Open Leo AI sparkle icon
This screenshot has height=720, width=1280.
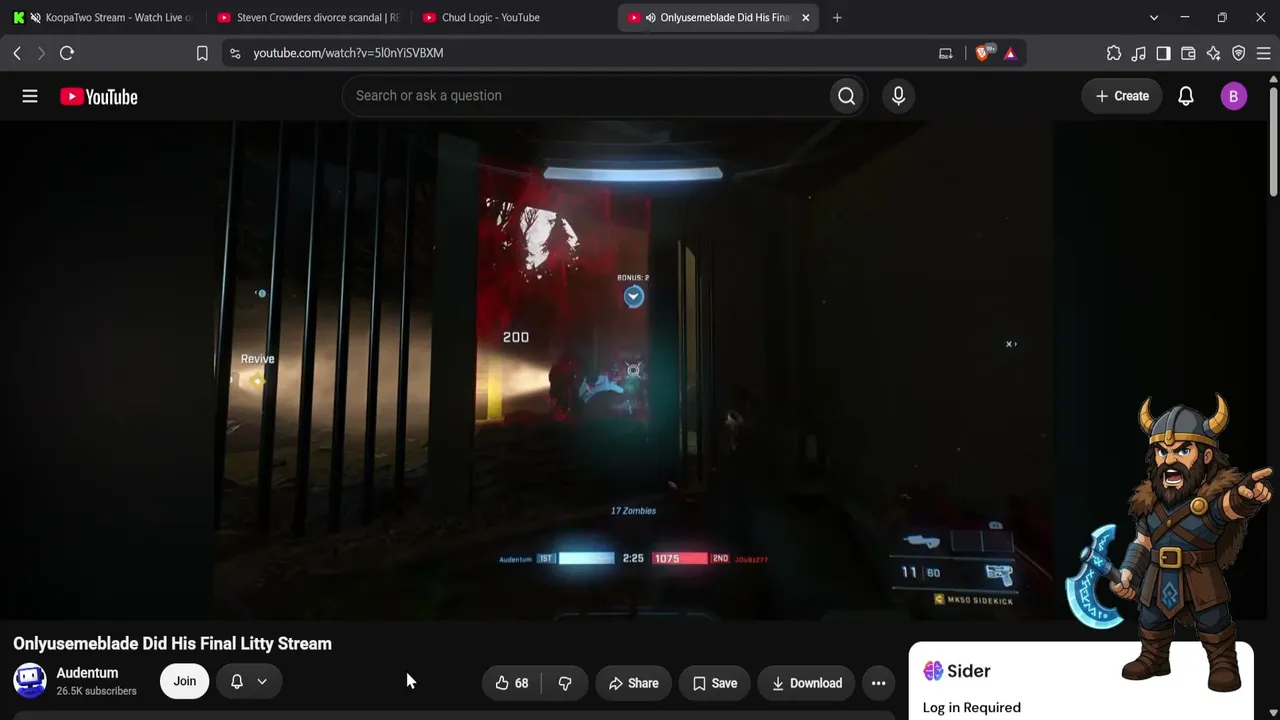click(1214, 53)
